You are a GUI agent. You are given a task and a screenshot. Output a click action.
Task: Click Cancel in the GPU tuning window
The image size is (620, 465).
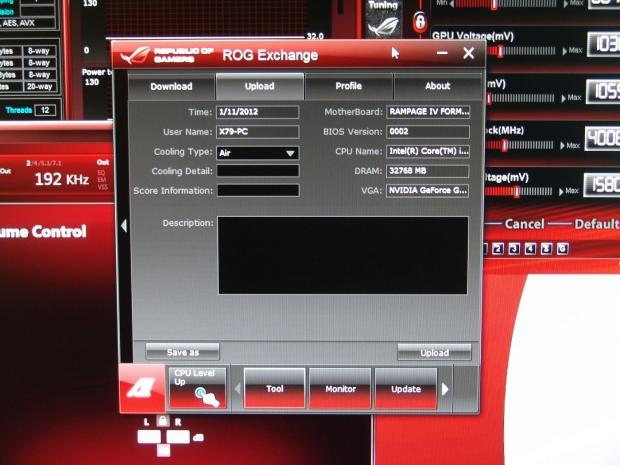(x=524, y=224)
